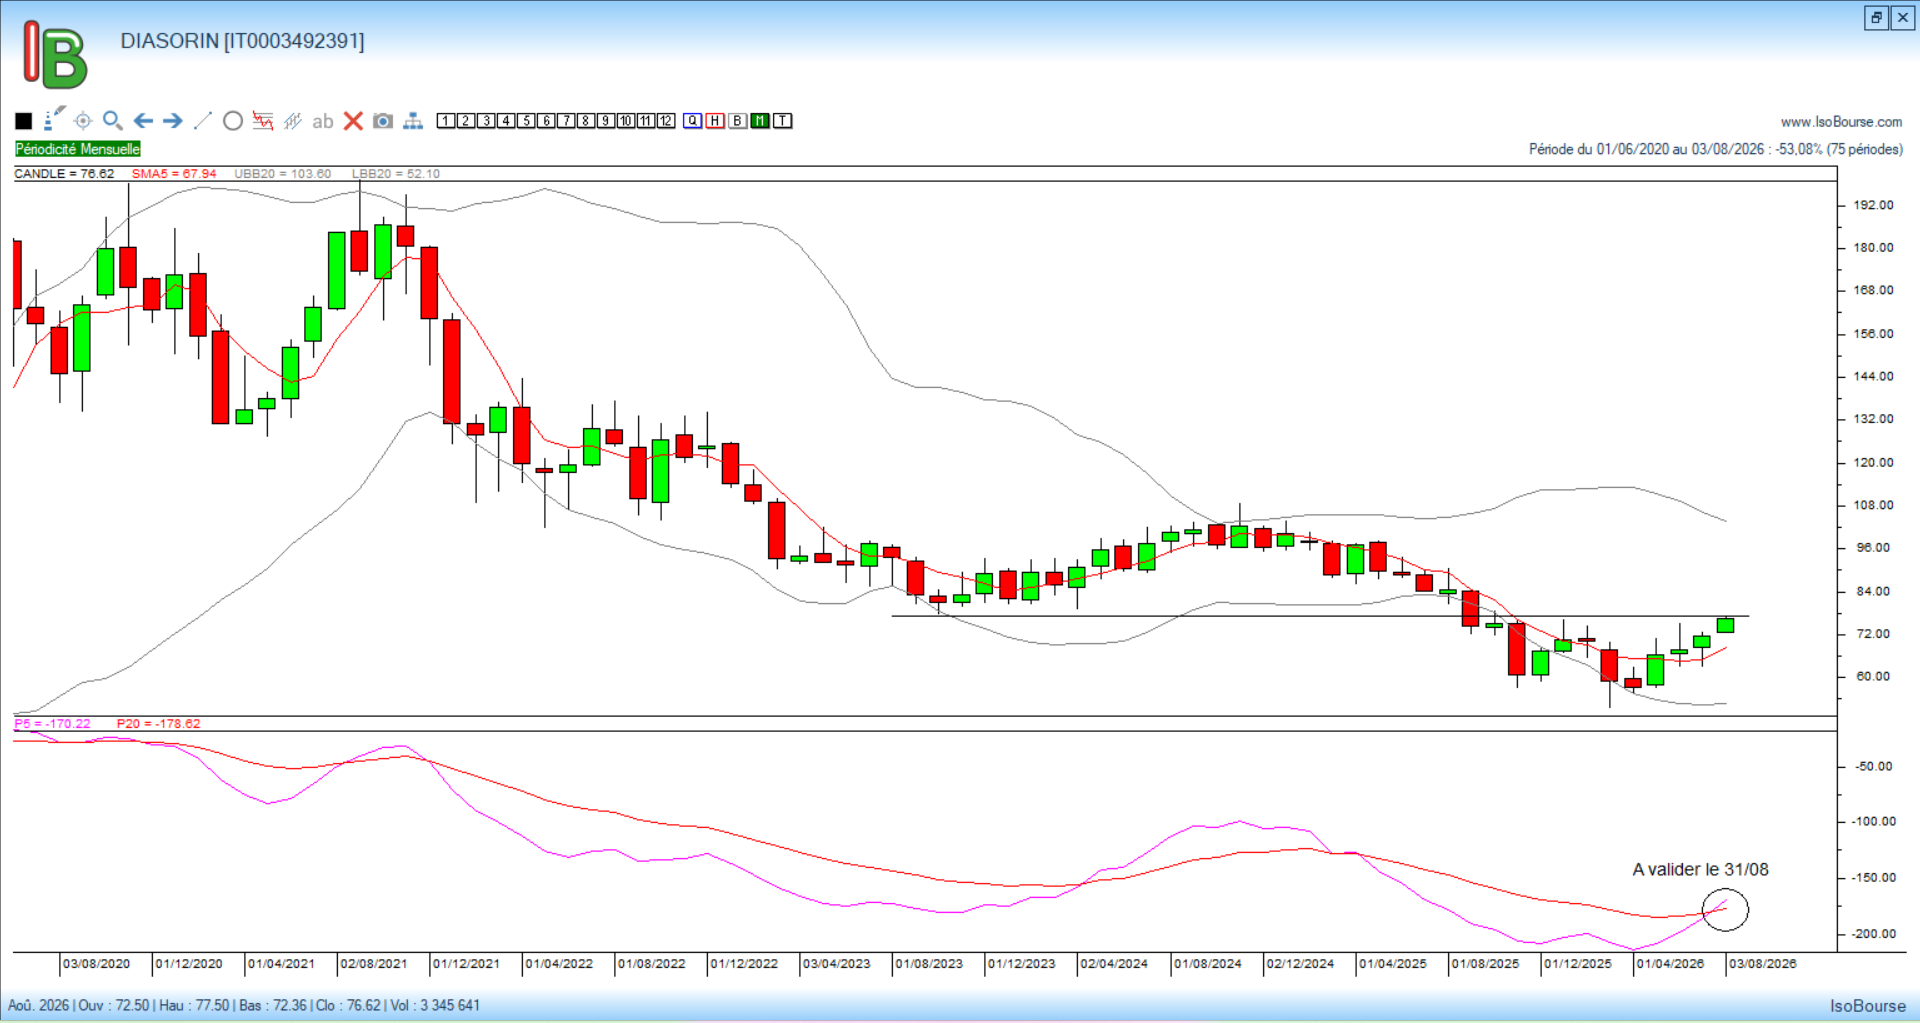Open the grey bar chart tool
Viewport: 1920px width, 1023px height.
(x=293, y=121)
